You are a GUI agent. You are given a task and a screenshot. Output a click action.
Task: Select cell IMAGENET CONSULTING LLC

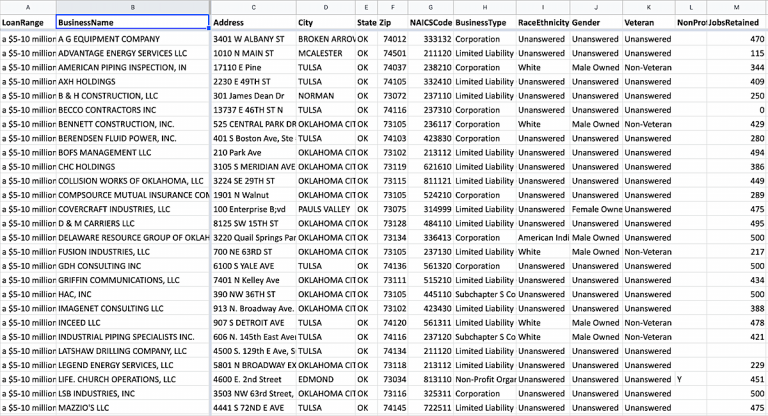(x=133, y=309)
